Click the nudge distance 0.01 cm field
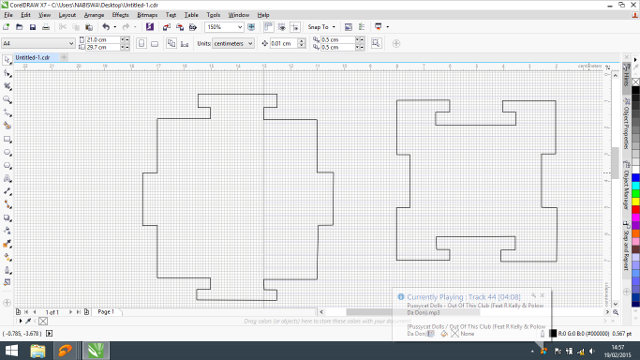 click(284, 43)
